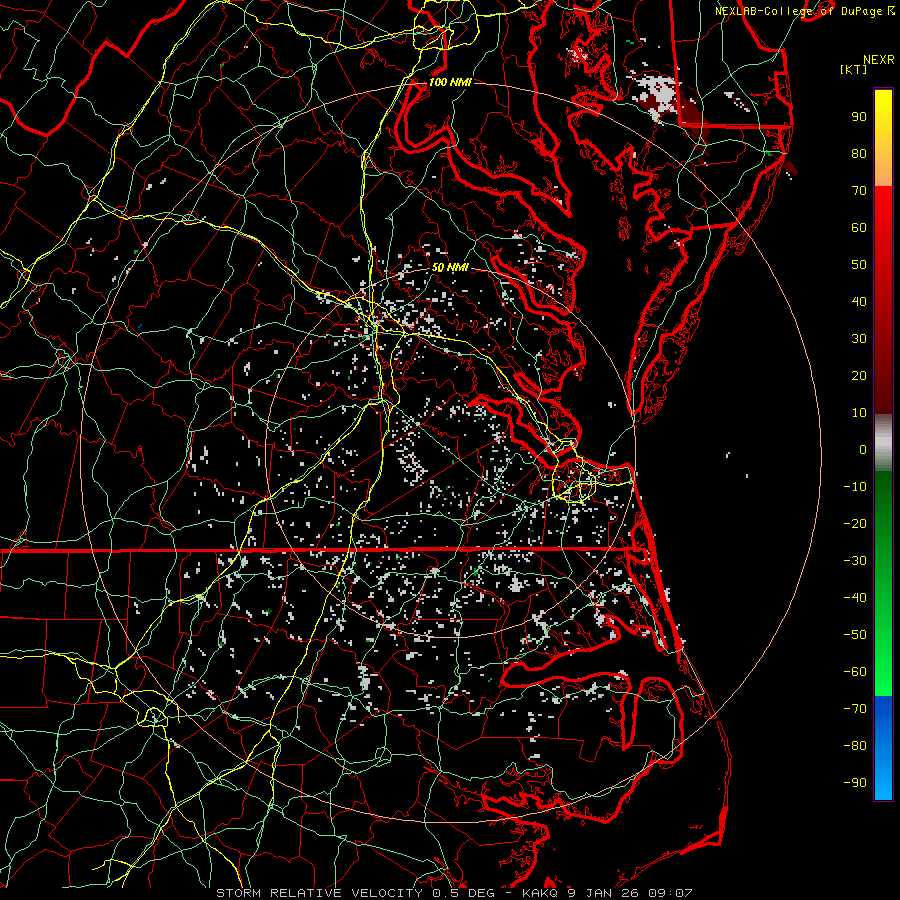Viewport: 900px width, 900px height.
Task: Click the -20 value on the velocity scale
Action: [x=855, y=523]
